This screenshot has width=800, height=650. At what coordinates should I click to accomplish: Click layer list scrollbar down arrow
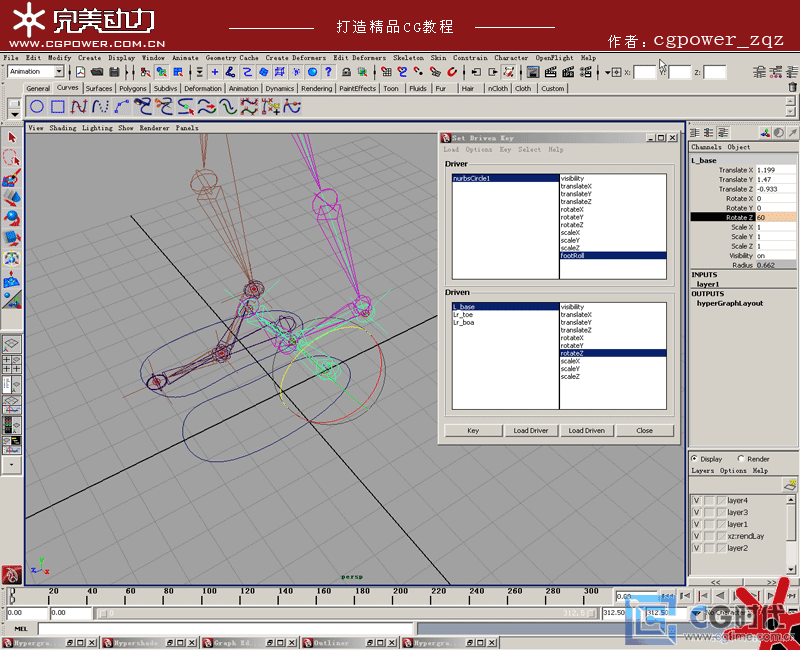pos(791,569)
